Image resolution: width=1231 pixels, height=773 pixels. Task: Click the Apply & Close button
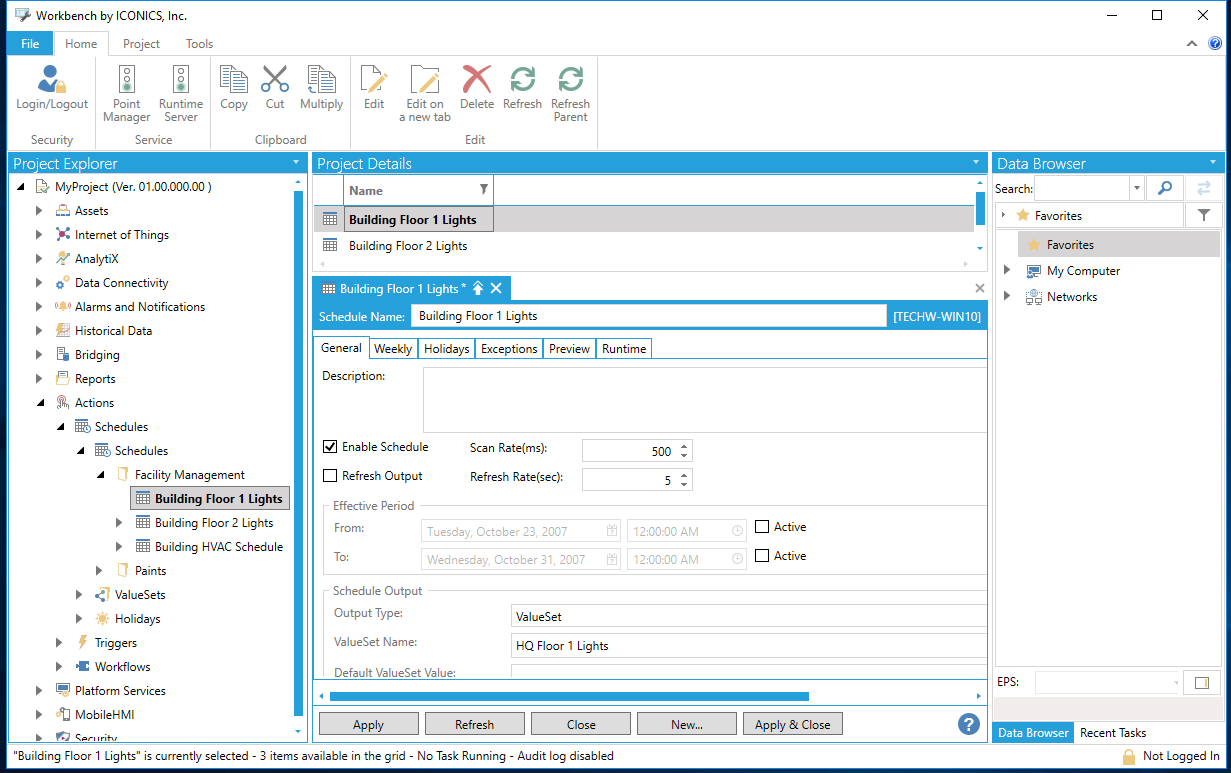(792, 725)
